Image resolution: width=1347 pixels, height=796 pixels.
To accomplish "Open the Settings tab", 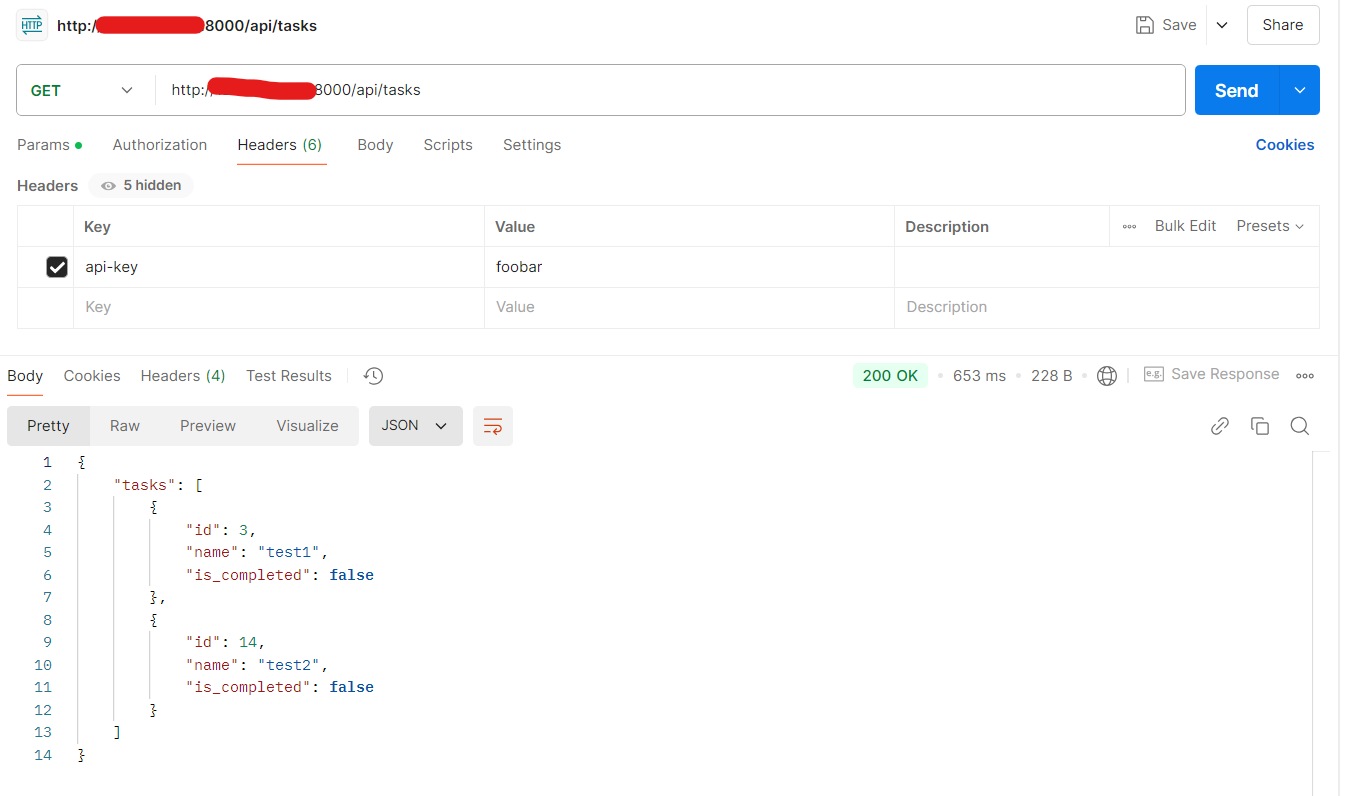I will pyautogui.click(x=532, y=145).
